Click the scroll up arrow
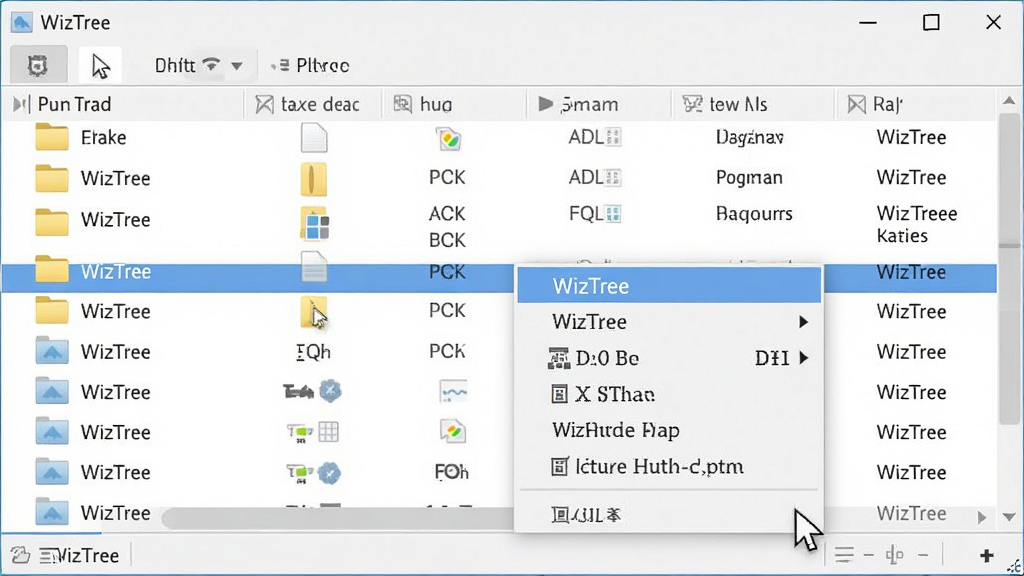The height and width of the screenshot is (576, 1024). (x=1009, y=101)
